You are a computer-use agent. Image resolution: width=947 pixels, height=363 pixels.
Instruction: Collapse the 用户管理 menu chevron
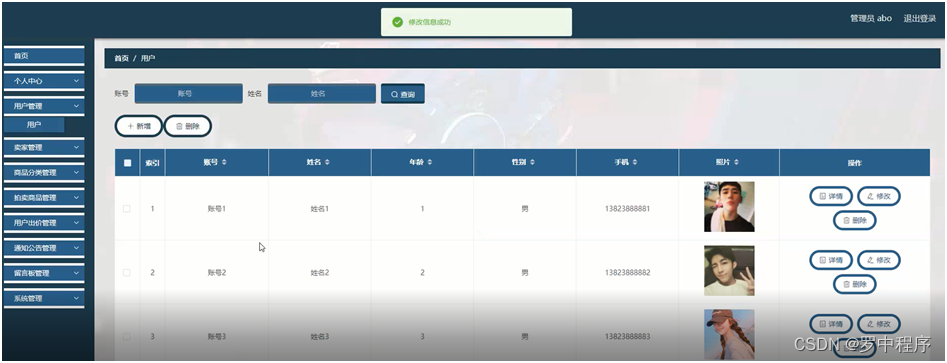tap(76, 106)
